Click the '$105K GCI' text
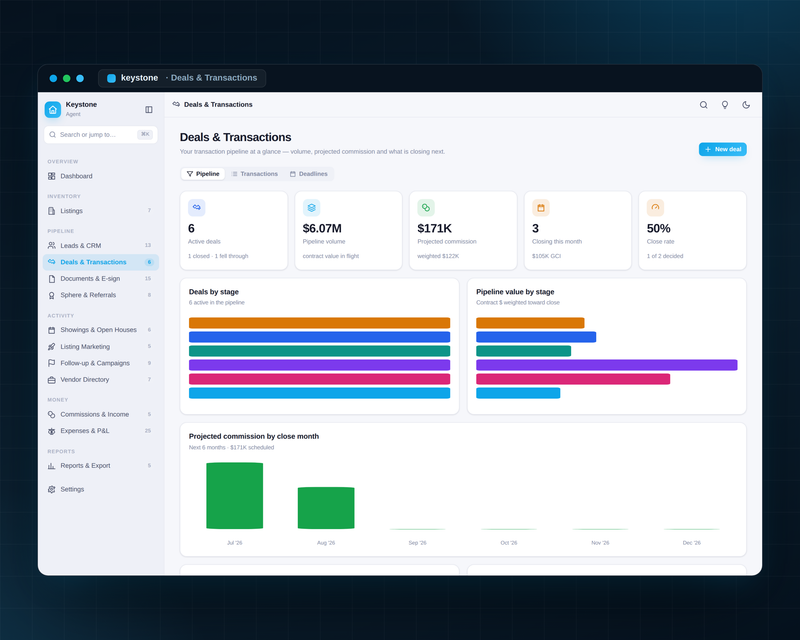800x640 pixels. 546,256
